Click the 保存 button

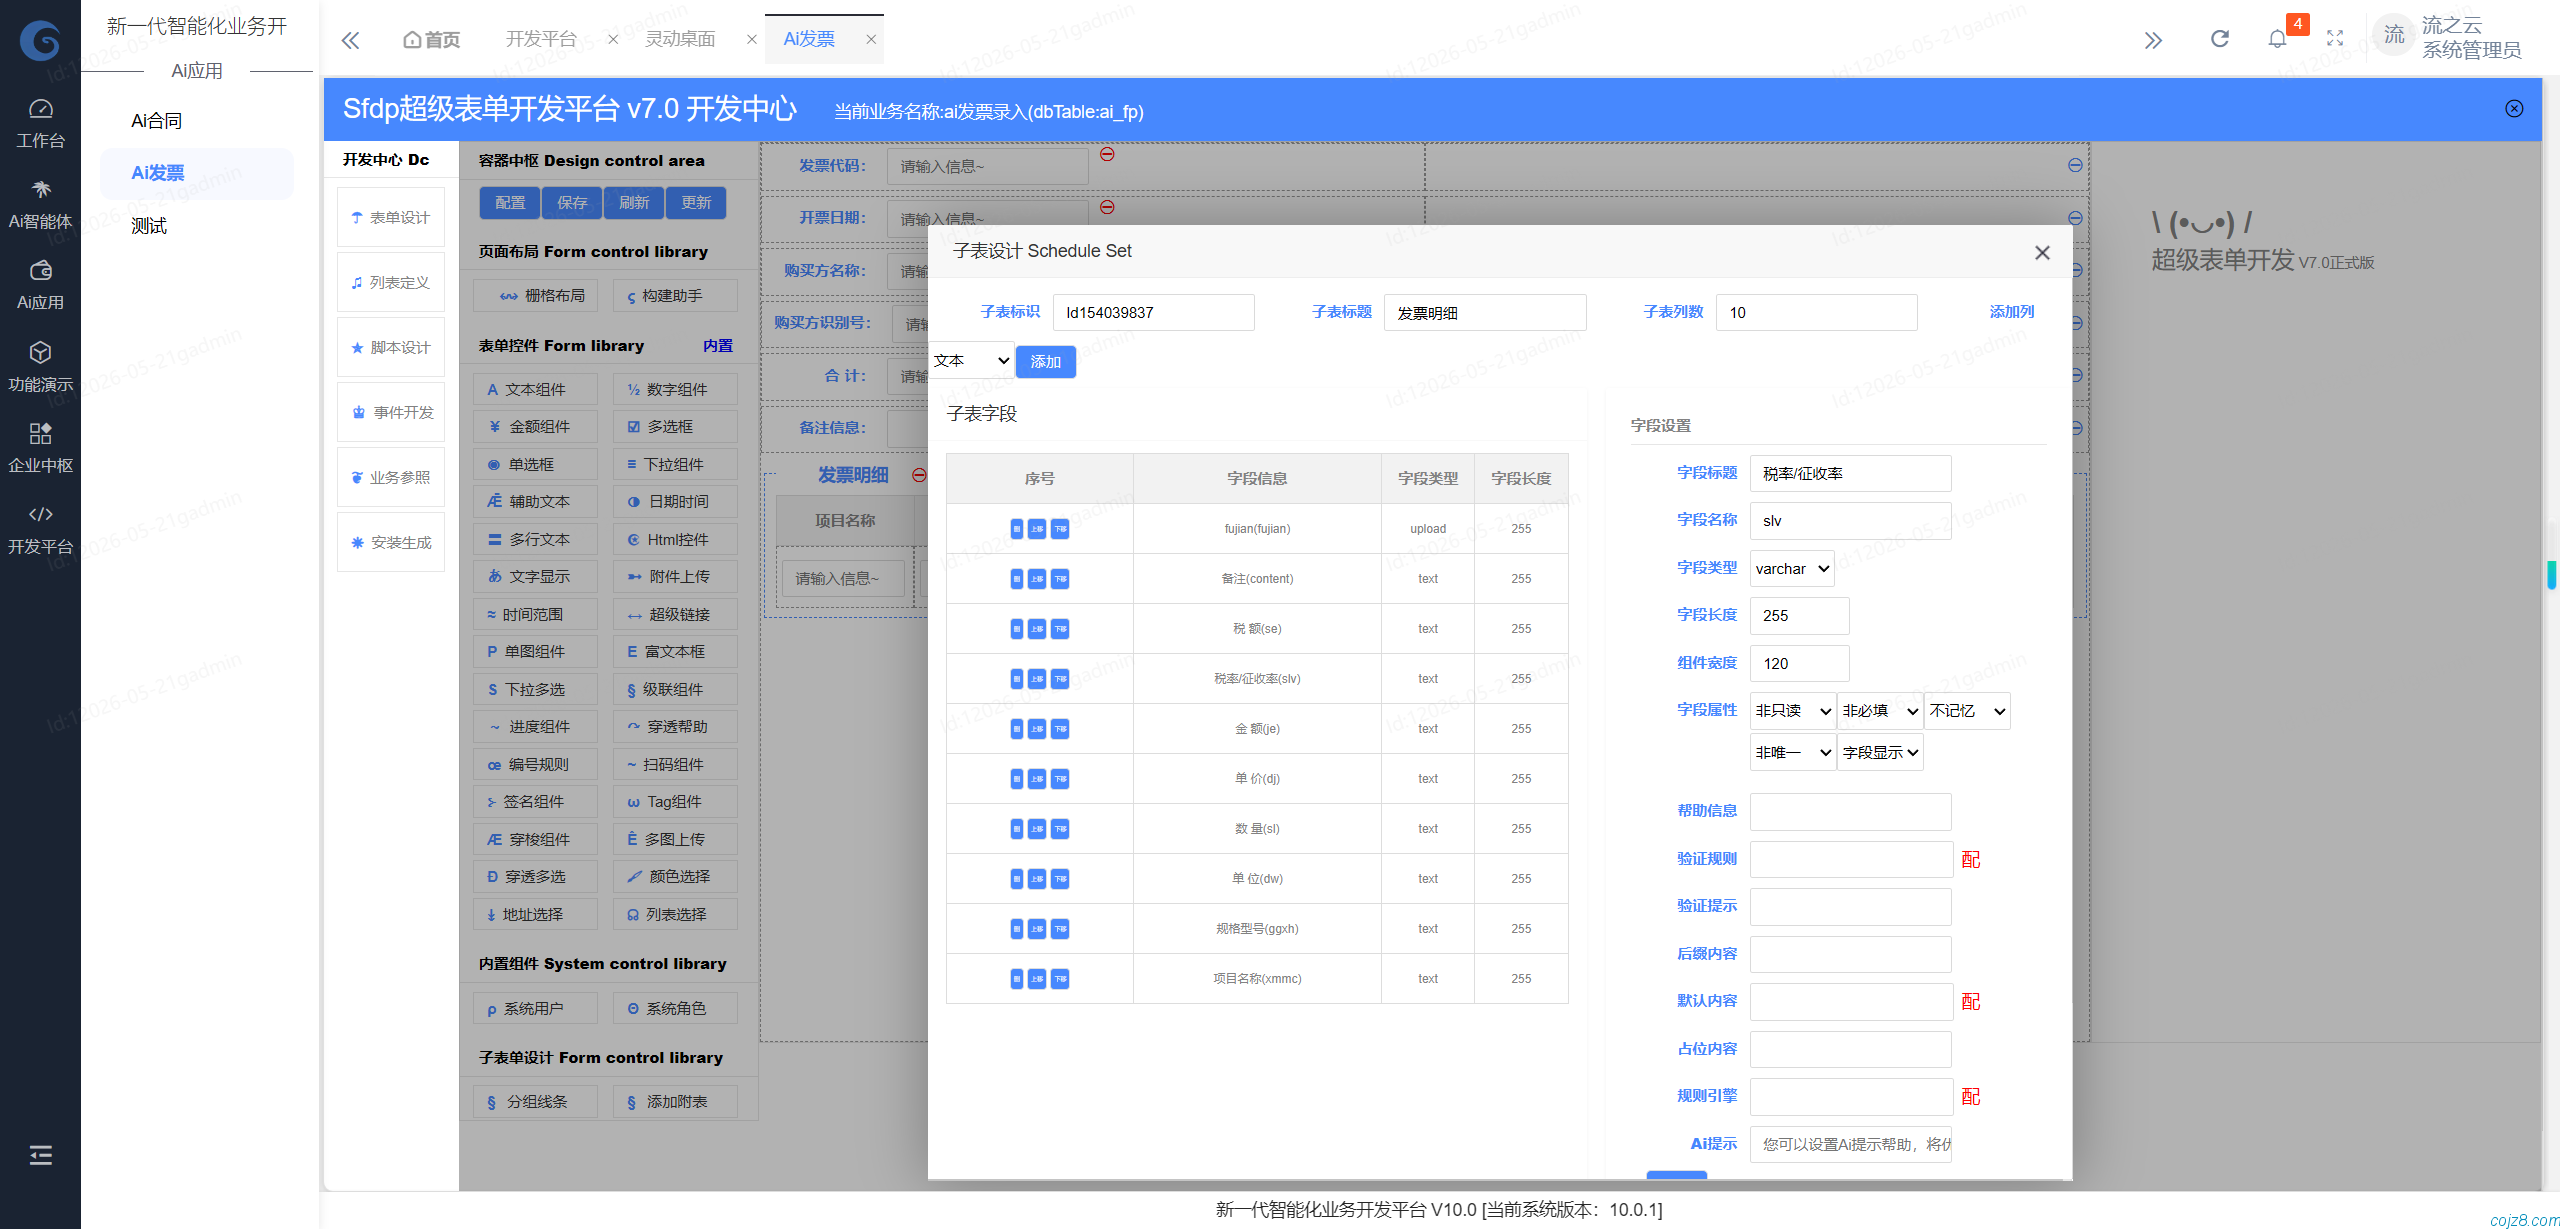coord(572,203)
